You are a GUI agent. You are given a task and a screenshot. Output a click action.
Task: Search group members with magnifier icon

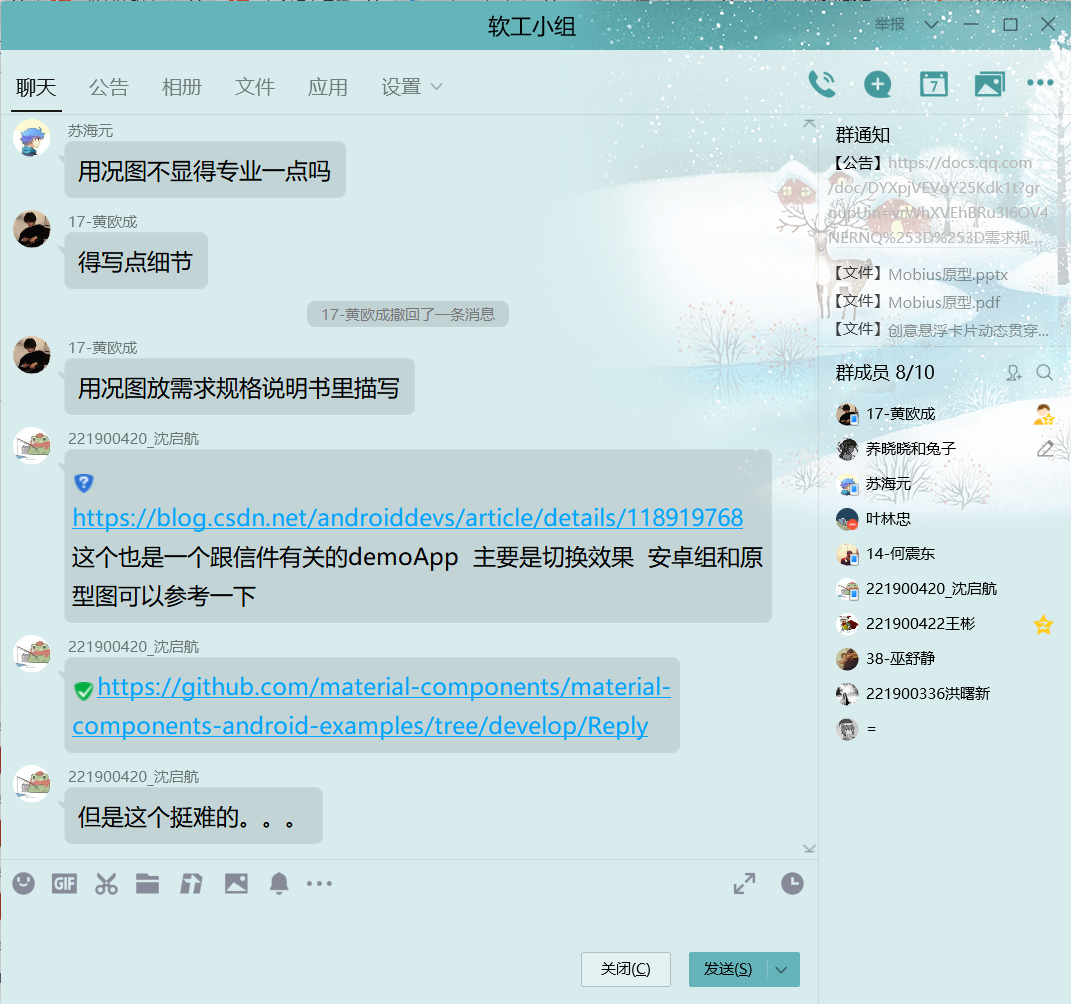(1044, 373)
